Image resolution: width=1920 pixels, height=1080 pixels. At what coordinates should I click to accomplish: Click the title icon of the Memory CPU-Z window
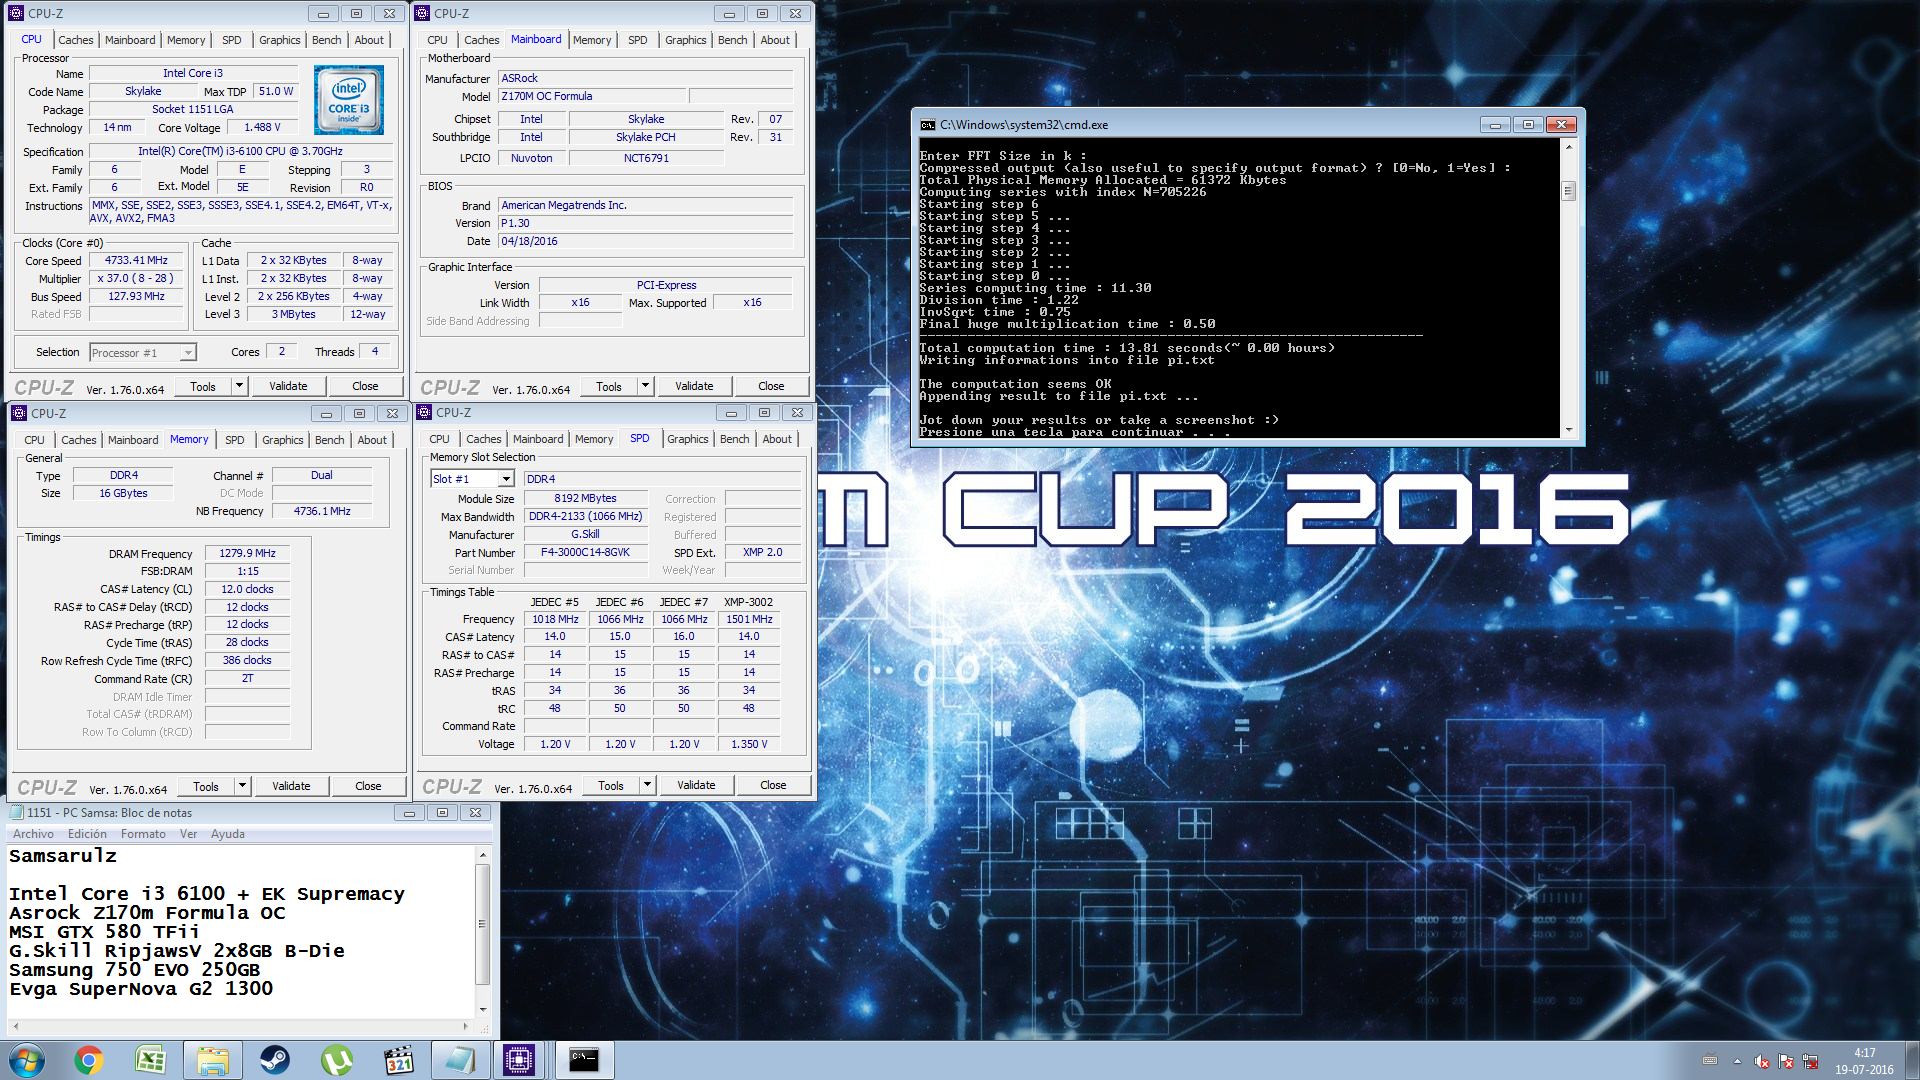tap(19, 413)
